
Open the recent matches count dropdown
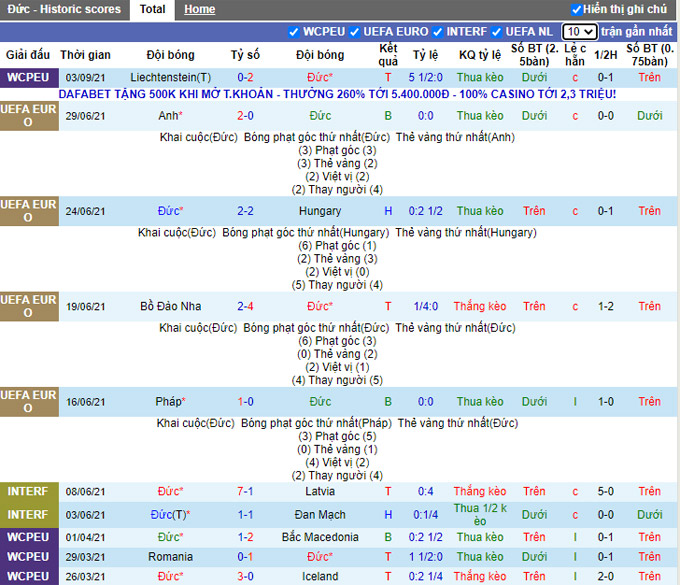pyautogui.click(x=579, y=32)
